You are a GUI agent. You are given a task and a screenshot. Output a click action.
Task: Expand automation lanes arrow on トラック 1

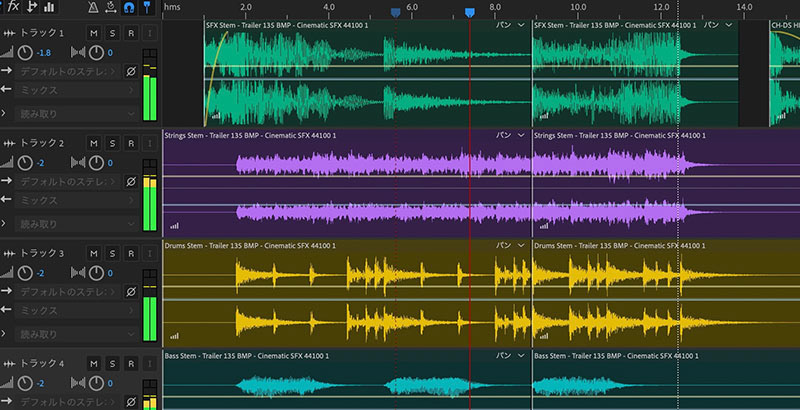point(4,113)
